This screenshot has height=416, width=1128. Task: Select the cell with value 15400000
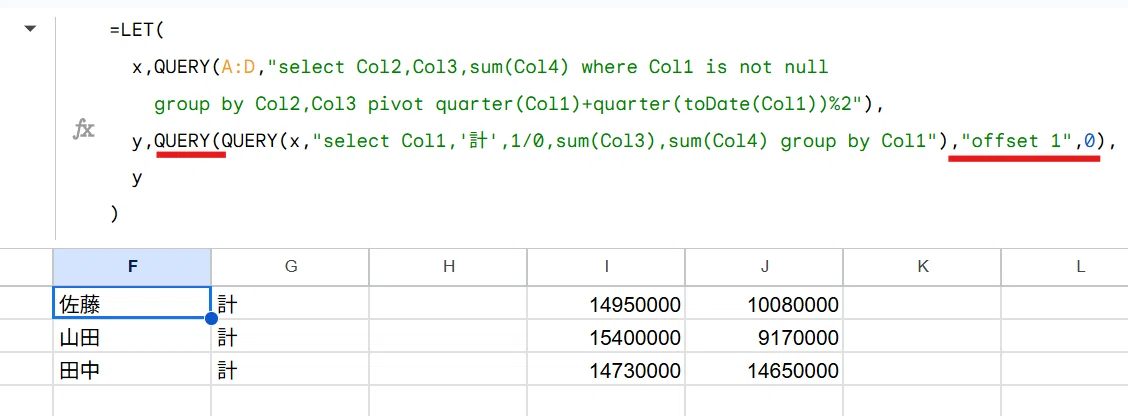click(606, 336)
